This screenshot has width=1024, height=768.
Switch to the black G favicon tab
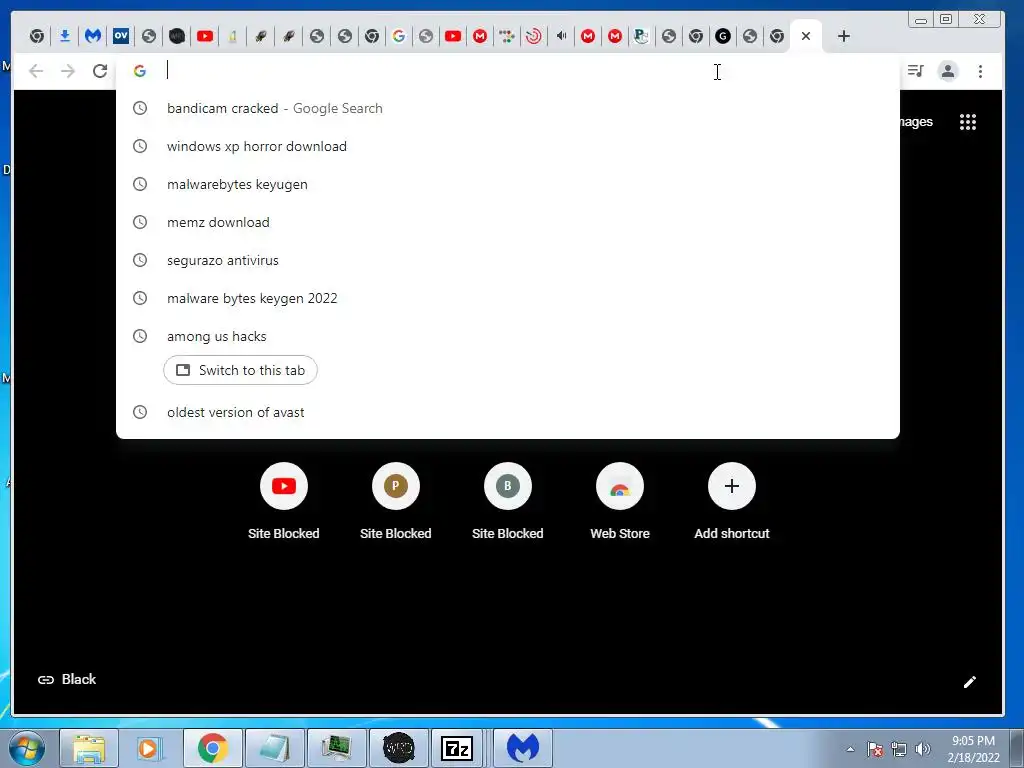click(x=722, y=36)
